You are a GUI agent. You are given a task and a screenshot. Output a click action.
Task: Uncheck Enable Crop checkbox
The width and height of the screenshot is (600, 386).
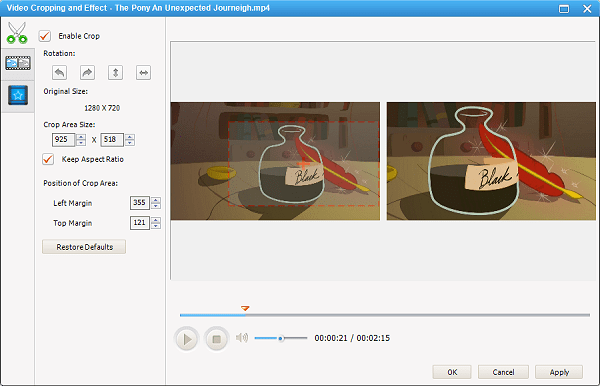[x=45, y=36]
